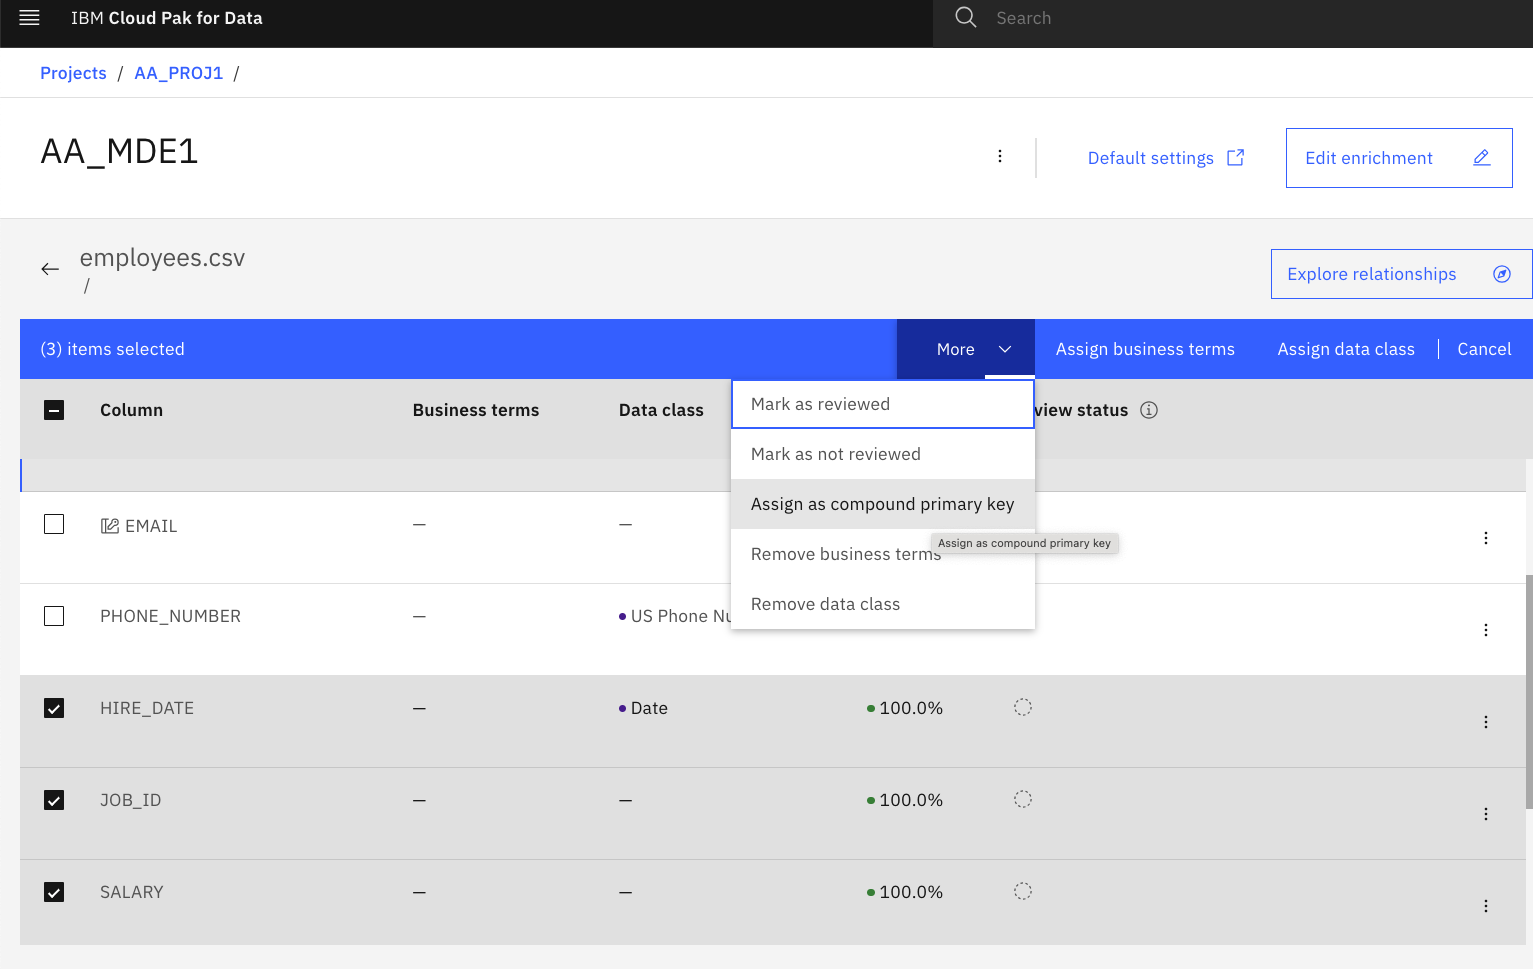
Task: Click the search magnifier icon
Action: [965, 18]
